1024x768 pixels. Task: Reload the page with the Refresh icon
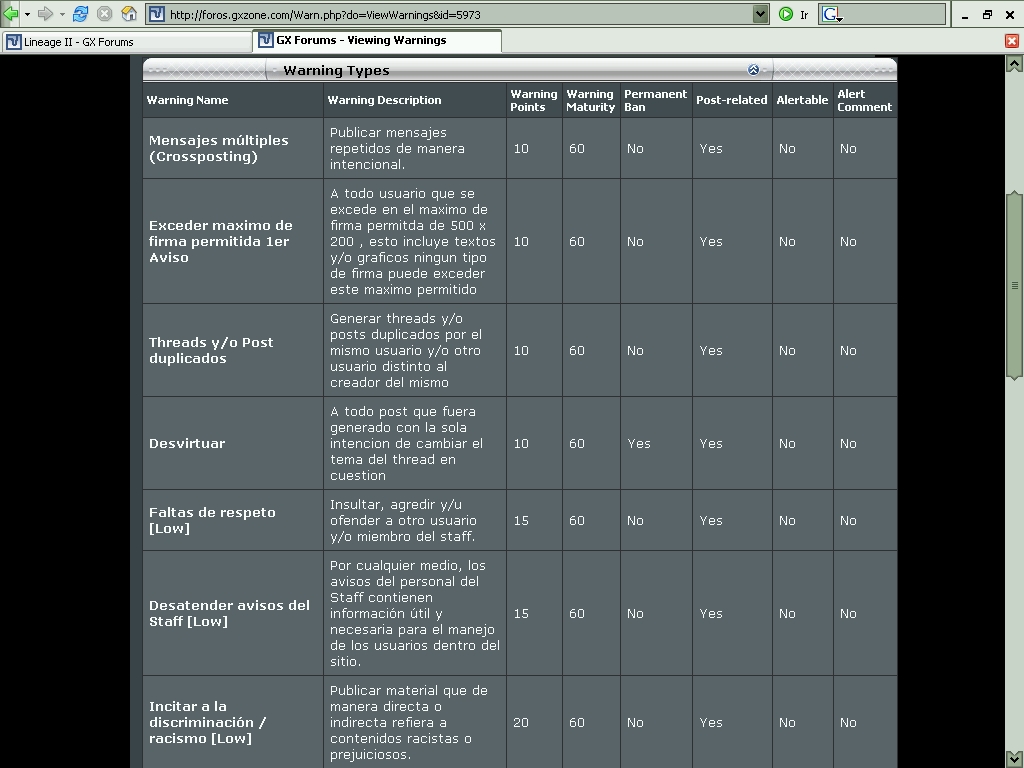80,14
